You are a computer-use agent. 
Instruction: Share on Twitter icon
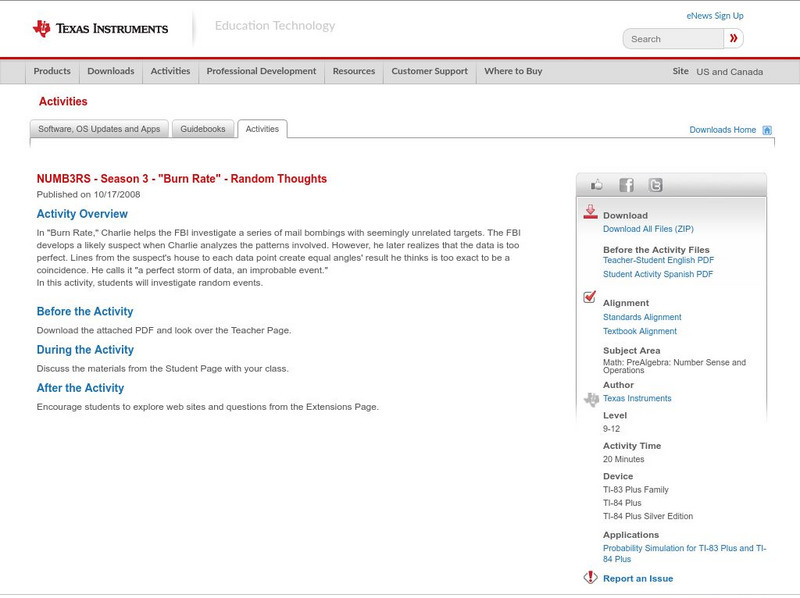pos(656,185)
